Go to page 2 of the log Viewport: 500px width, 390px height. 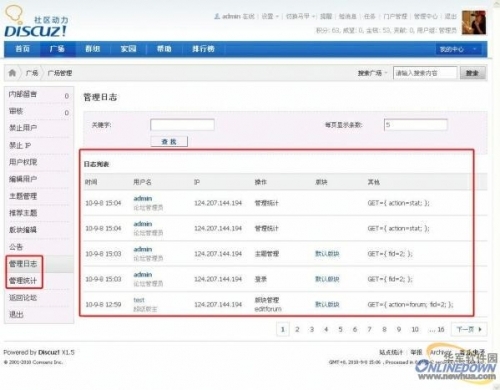297,329
